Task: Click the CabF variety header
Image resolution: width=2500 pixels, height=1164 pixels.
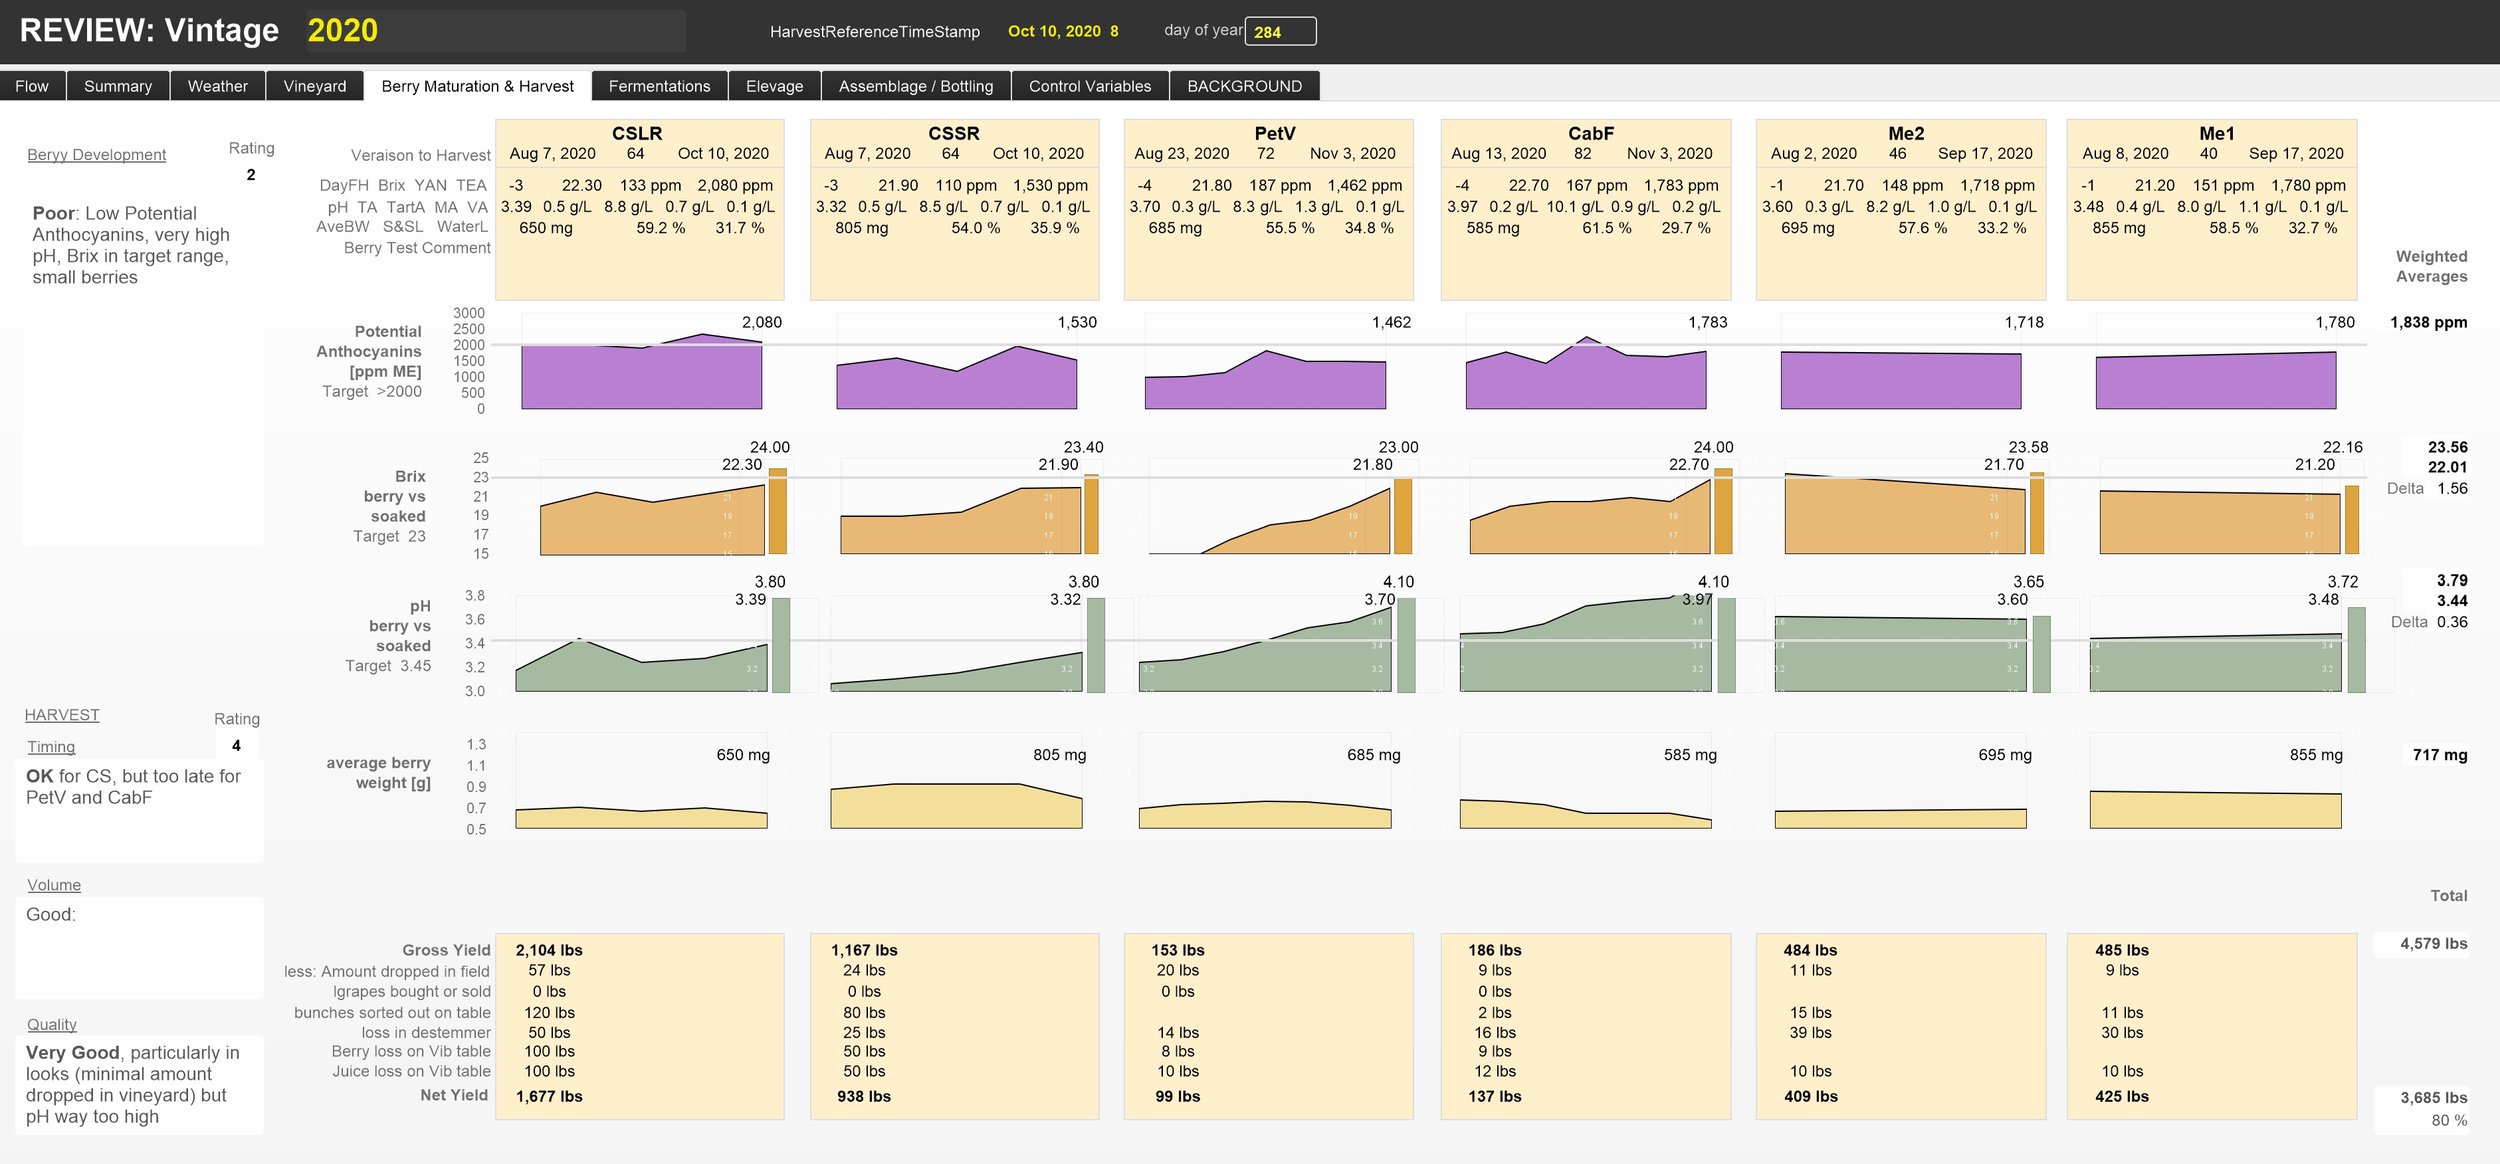Action: coord(1590,133)
